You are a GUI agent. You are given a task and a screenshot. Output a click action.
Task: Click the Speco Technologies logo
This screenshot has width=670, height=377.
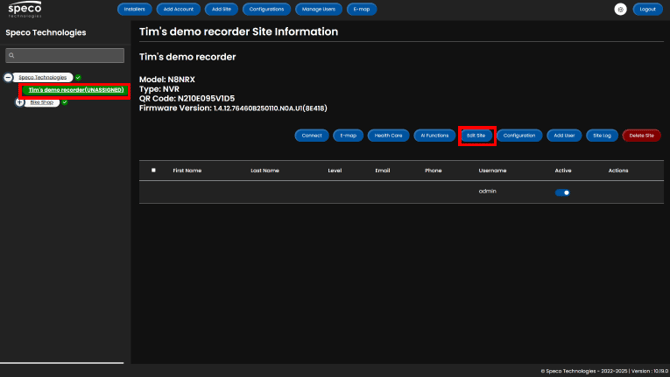point(25,9)
